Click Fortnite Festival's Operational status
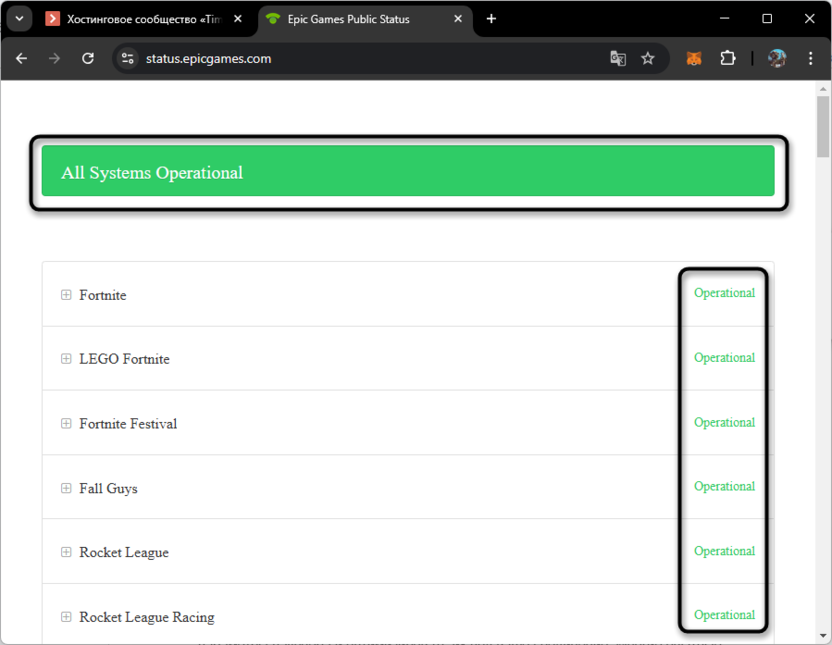The width and height of the screenshot is (832, 645). tap(724, 422)
